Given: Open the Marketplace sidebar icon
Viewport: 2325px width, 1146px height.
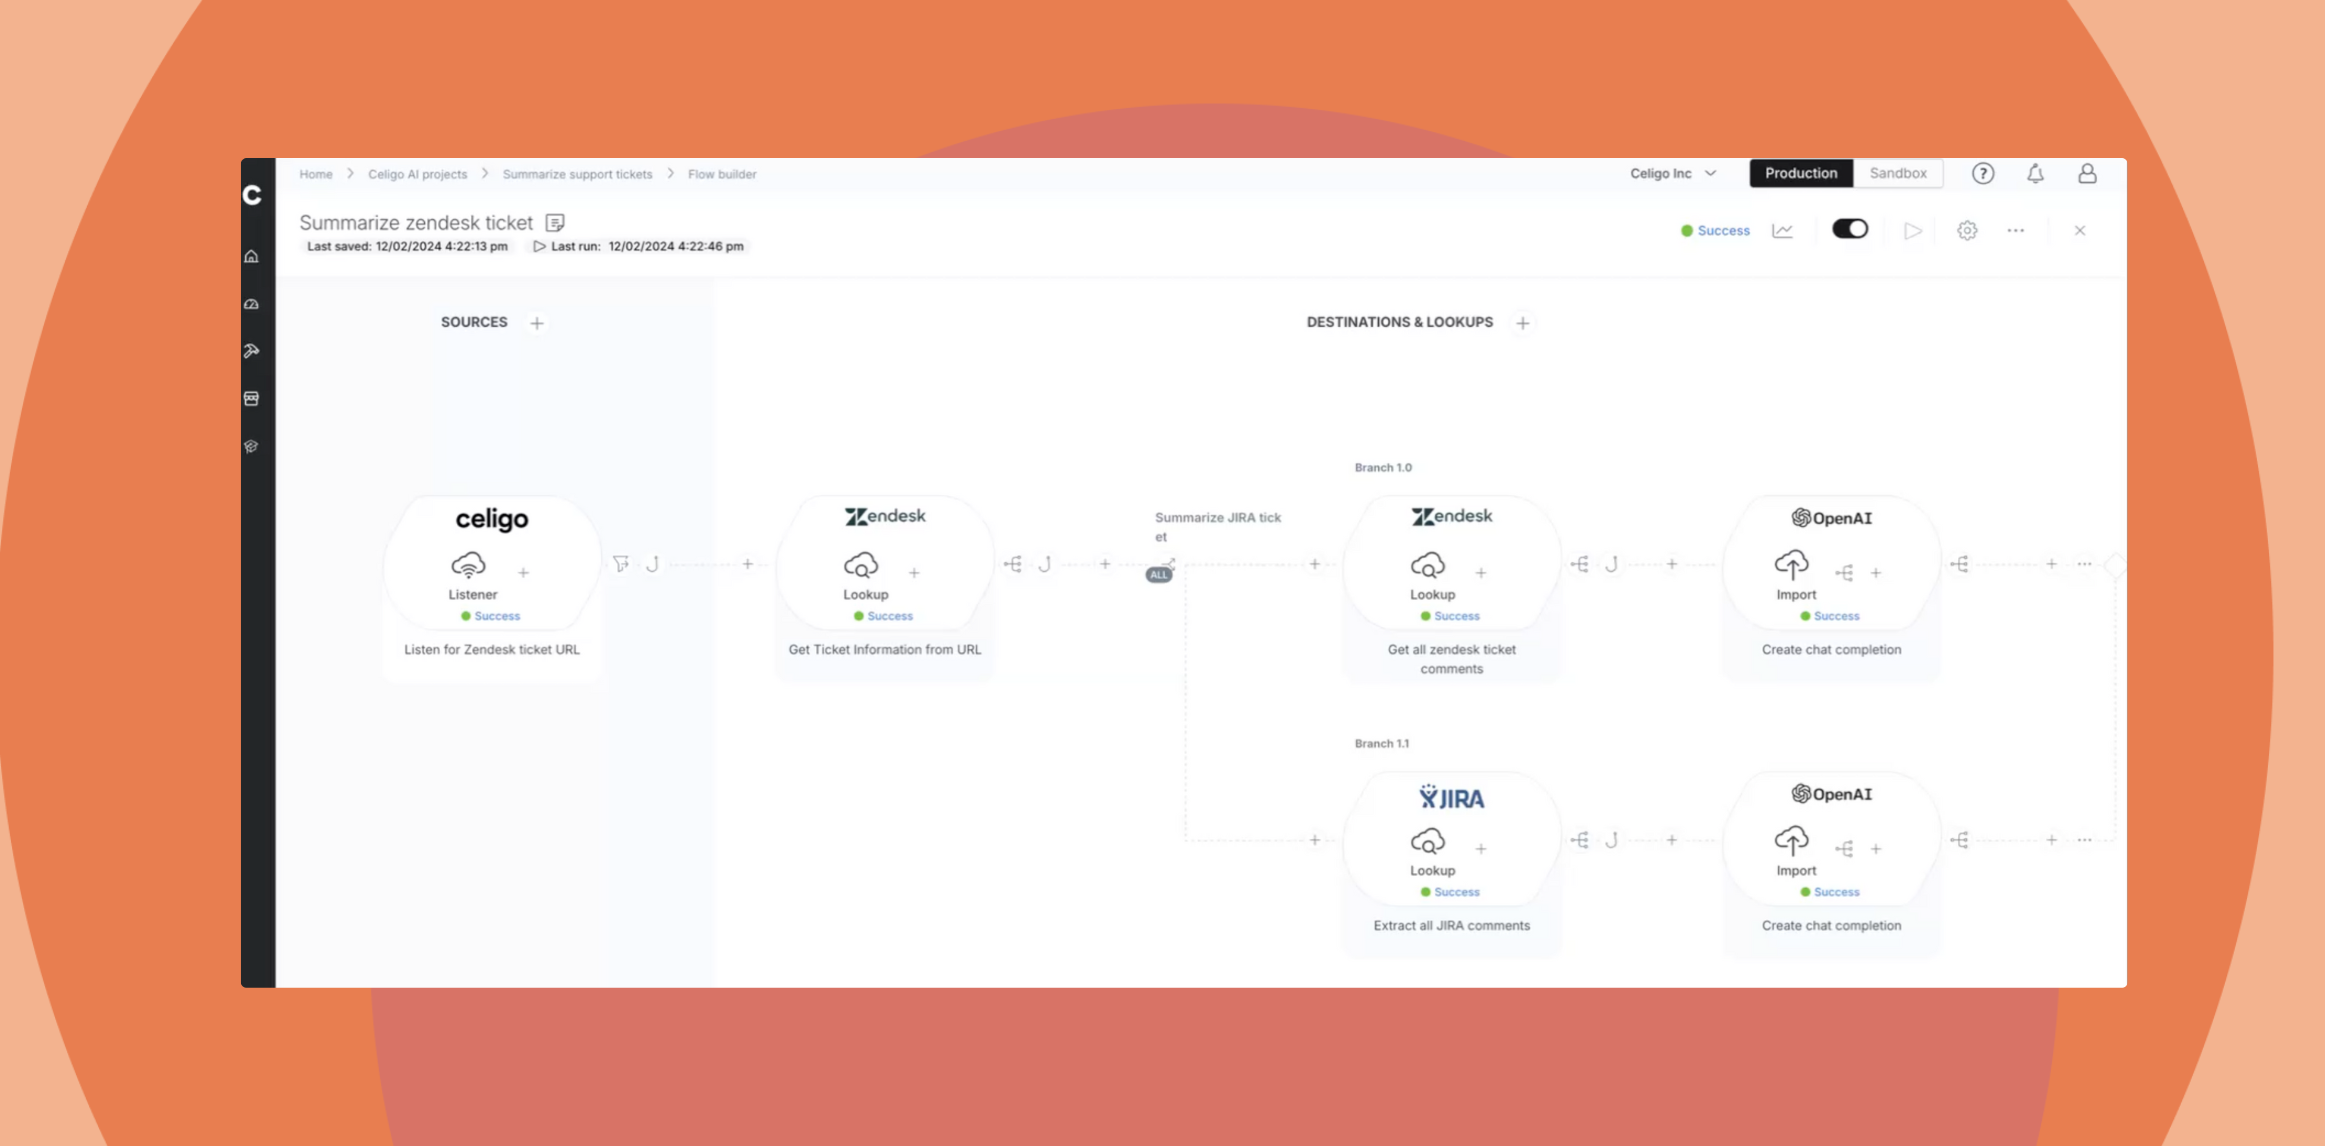Looking at the screenshot, I should (x=252, y=398).
